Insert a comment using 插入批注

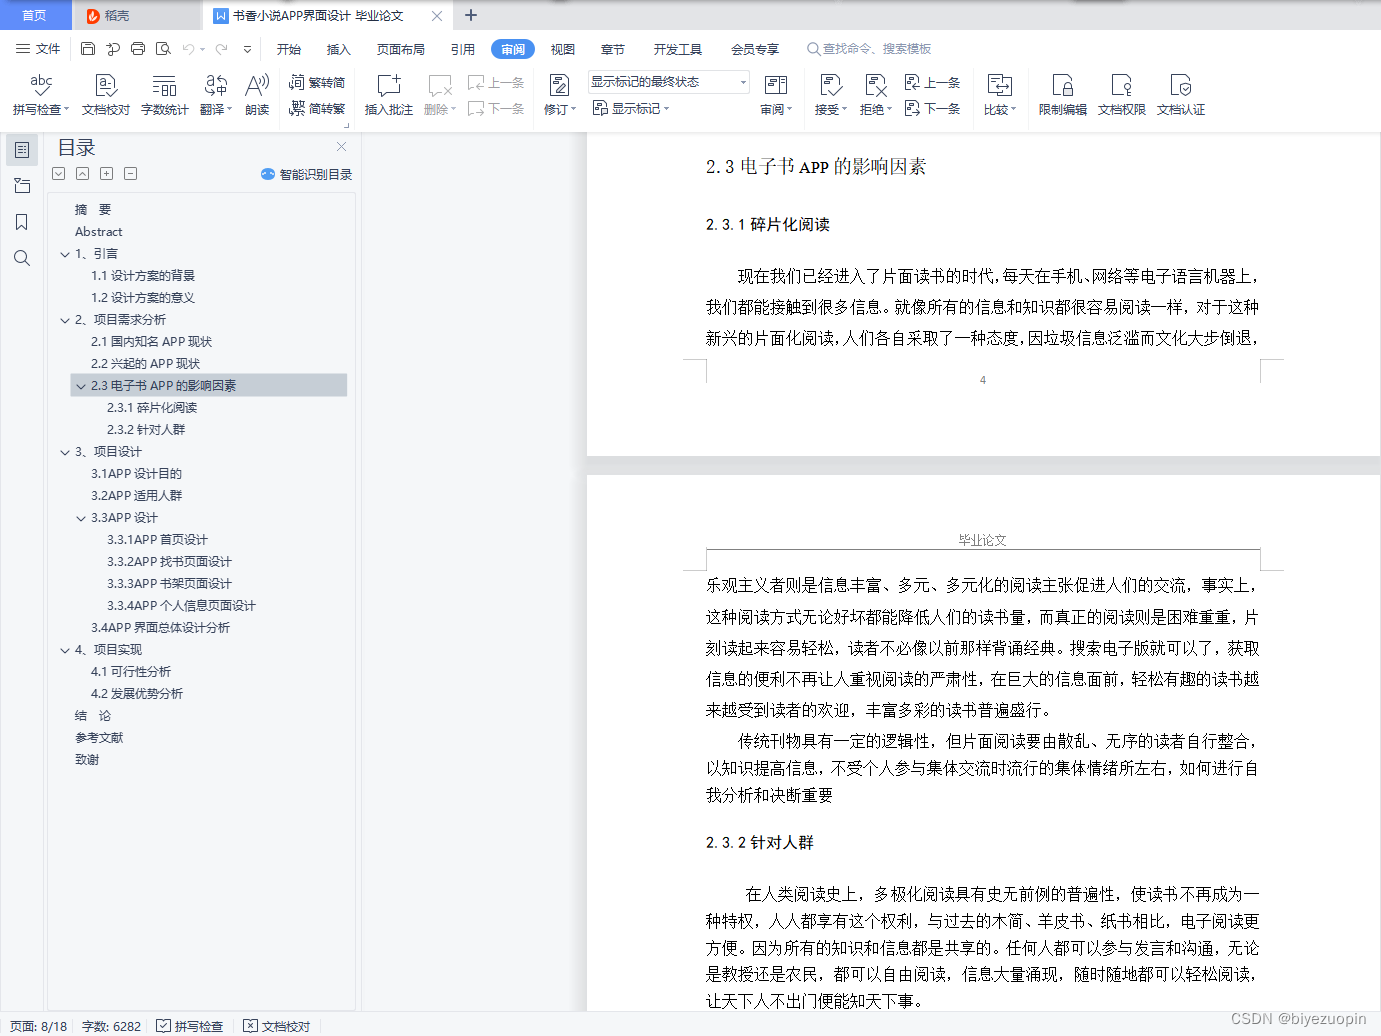(388, 95)
